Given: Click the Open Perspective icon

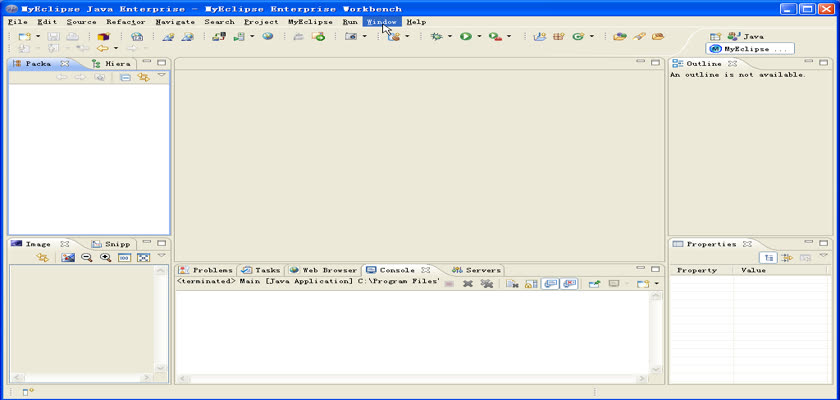Looking at the screenshot, I should tap(715, 36).
